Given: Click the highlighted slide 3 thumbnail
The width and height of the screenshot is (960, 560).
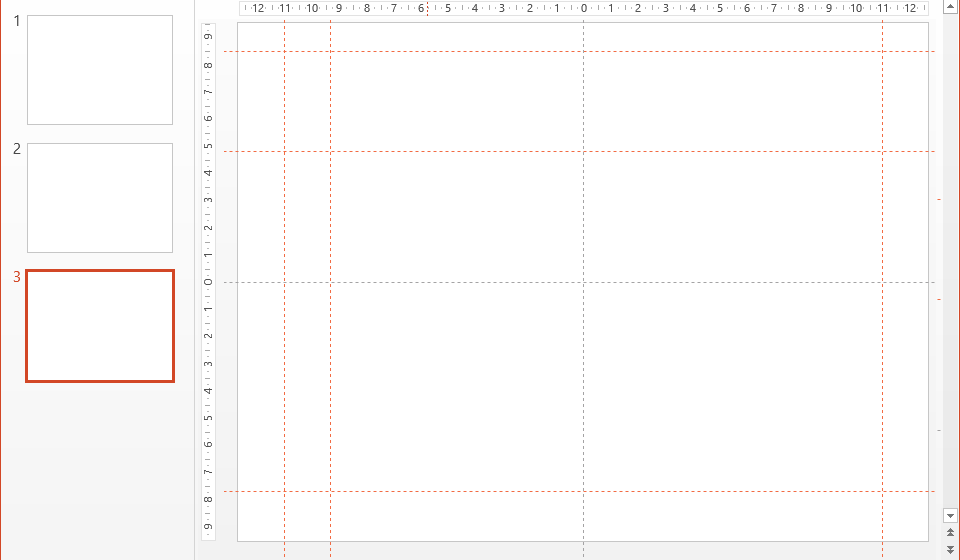Looking at the screenshot, I should point(100,326).
